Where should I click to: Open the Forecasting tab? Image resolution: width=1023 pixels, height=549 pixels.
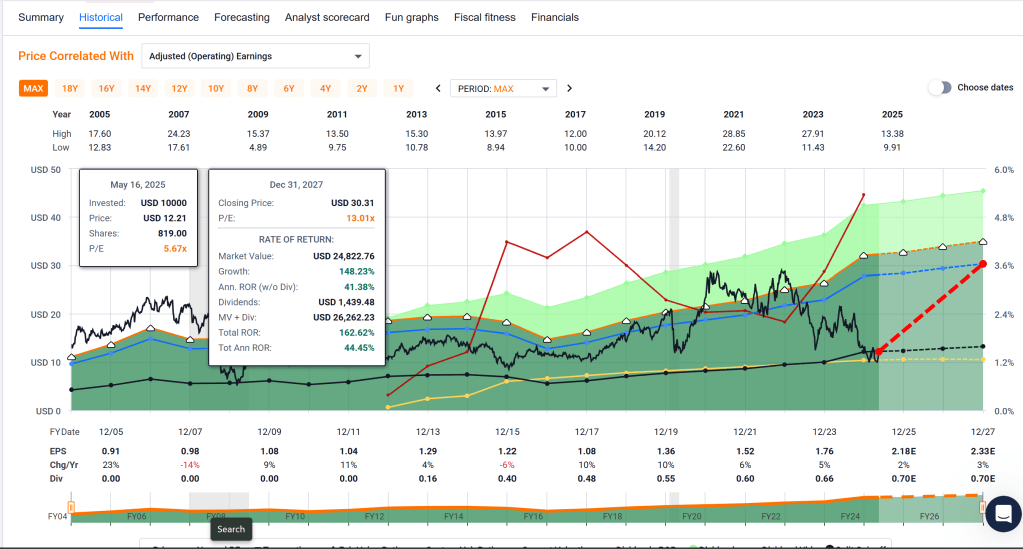pos(241,17)
